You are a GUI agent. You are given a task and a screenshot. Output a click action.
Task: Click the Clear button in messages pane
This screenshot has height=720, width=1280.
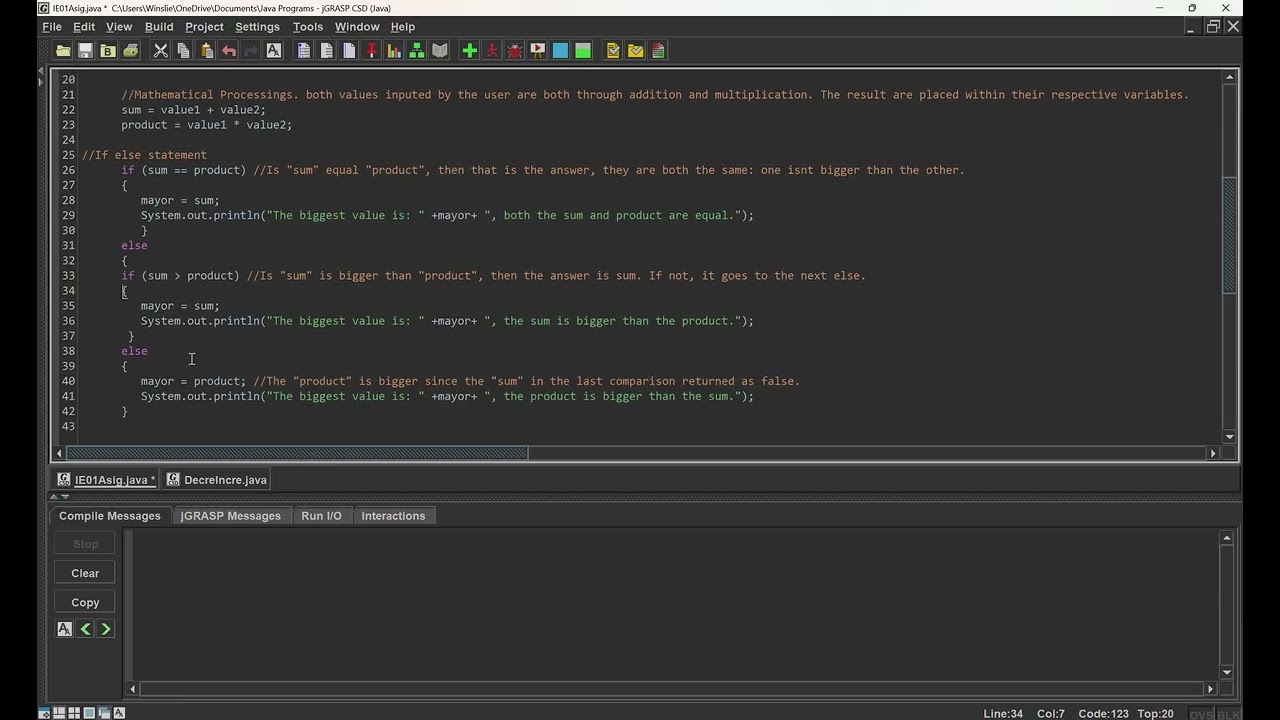coord(85,573)
